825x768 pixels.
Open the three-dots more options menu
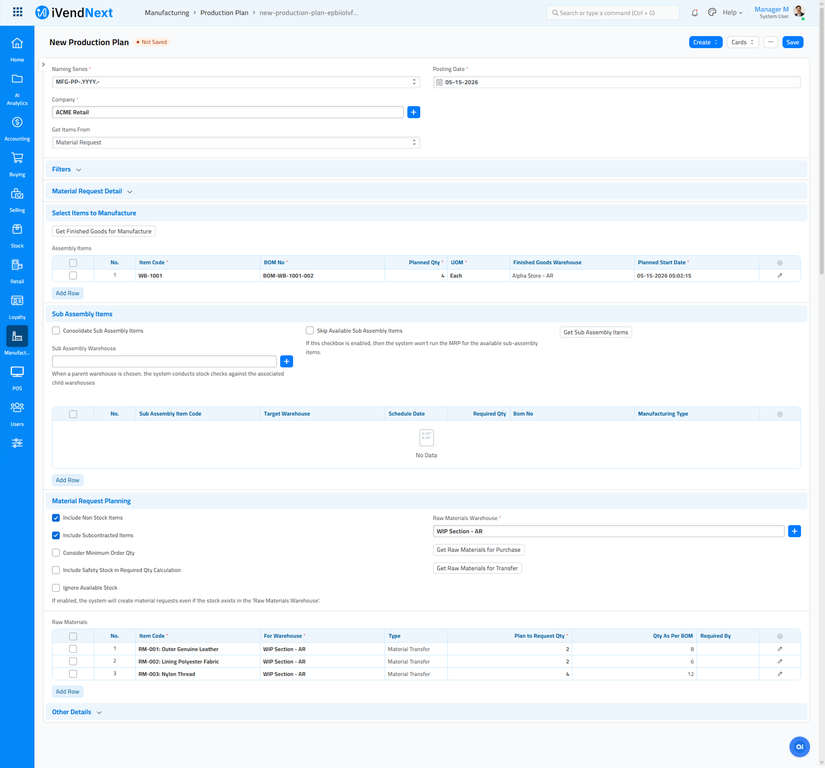coord(770,42)
